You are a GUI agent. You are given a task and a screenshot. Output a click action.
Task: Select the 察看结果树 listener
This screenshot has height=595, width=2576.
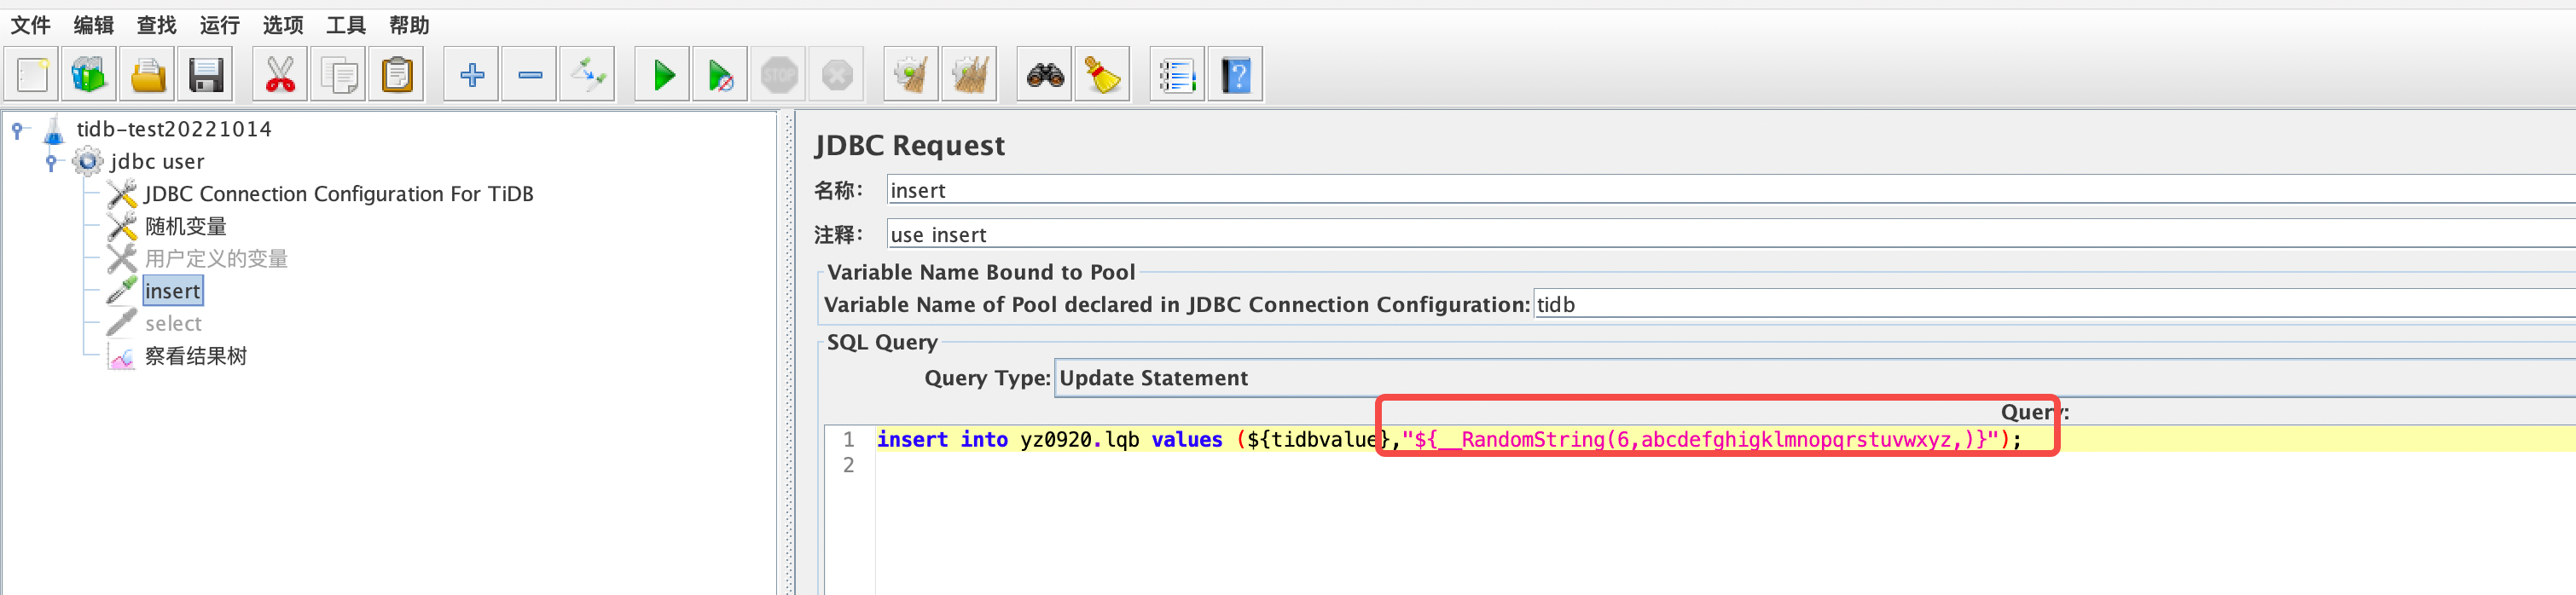click(196, 356)
